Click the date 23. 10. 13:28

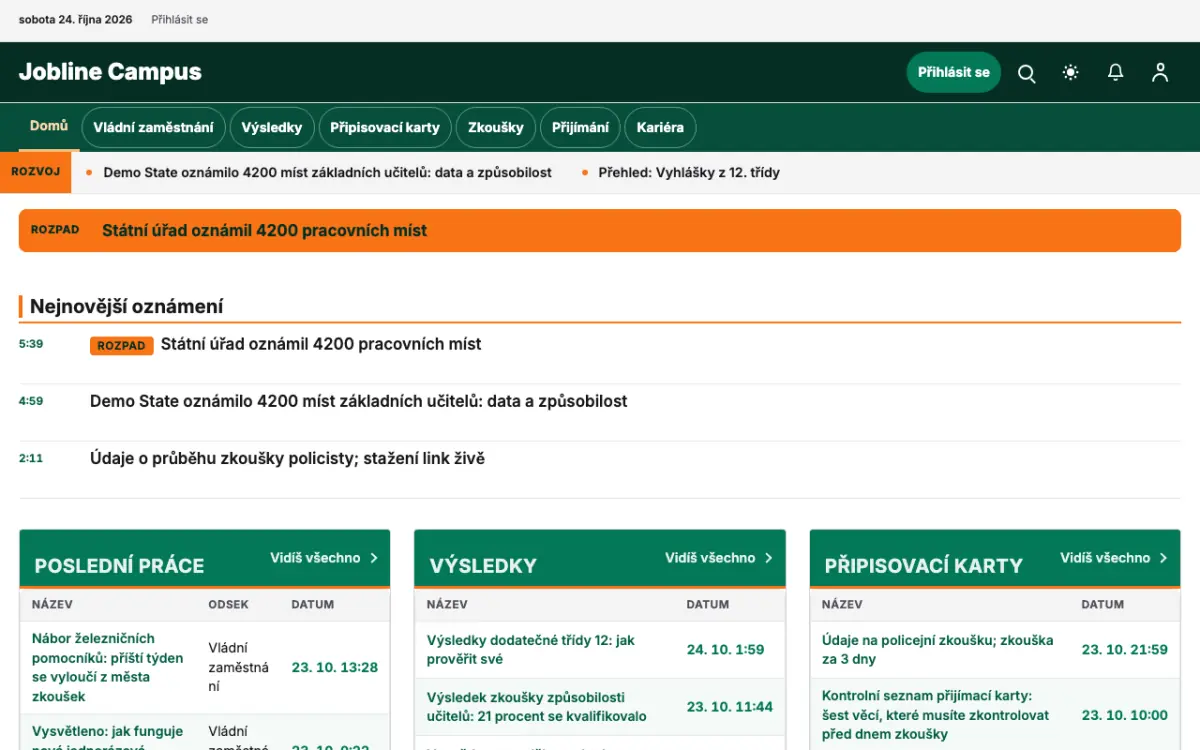click(x=335, y=668)
